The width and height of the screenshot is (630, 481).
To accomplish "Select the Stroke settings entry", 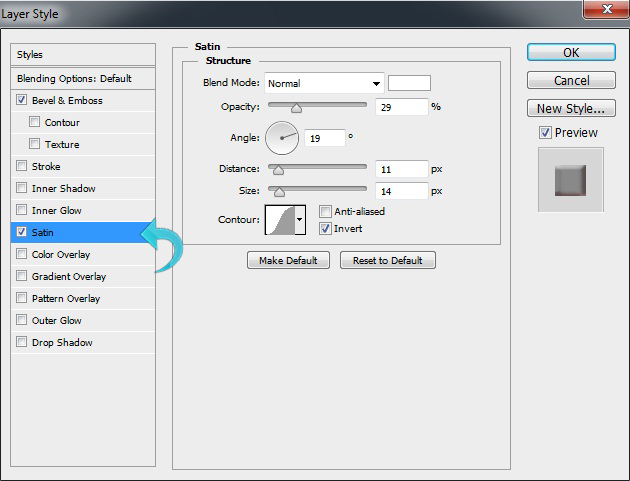I will tap(46, 166).
